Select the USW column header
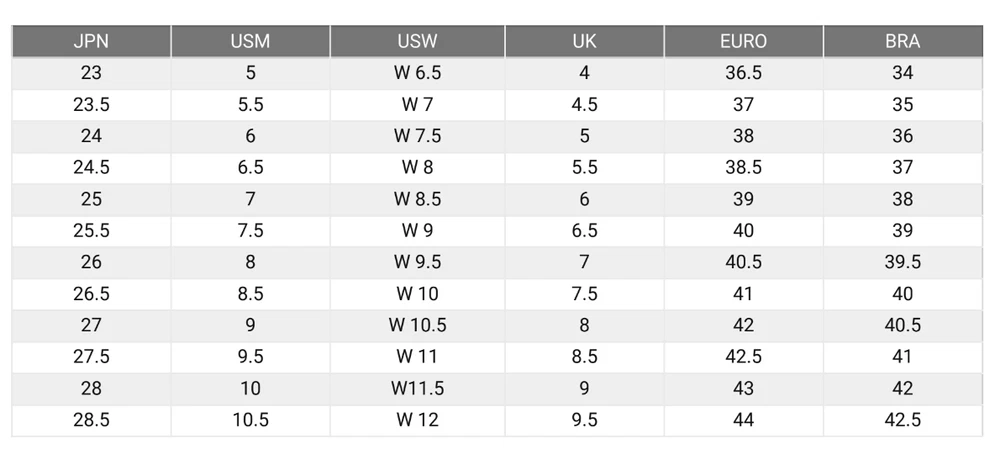This screenshot has width=1000, height=460. click(417, 42)
